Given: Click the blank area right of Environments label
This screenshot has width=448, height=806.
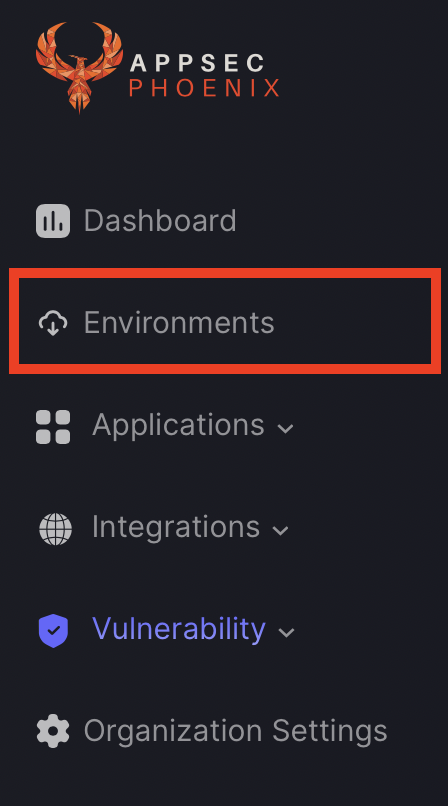Looking at the screenshot, I should (x=352, y=321).
